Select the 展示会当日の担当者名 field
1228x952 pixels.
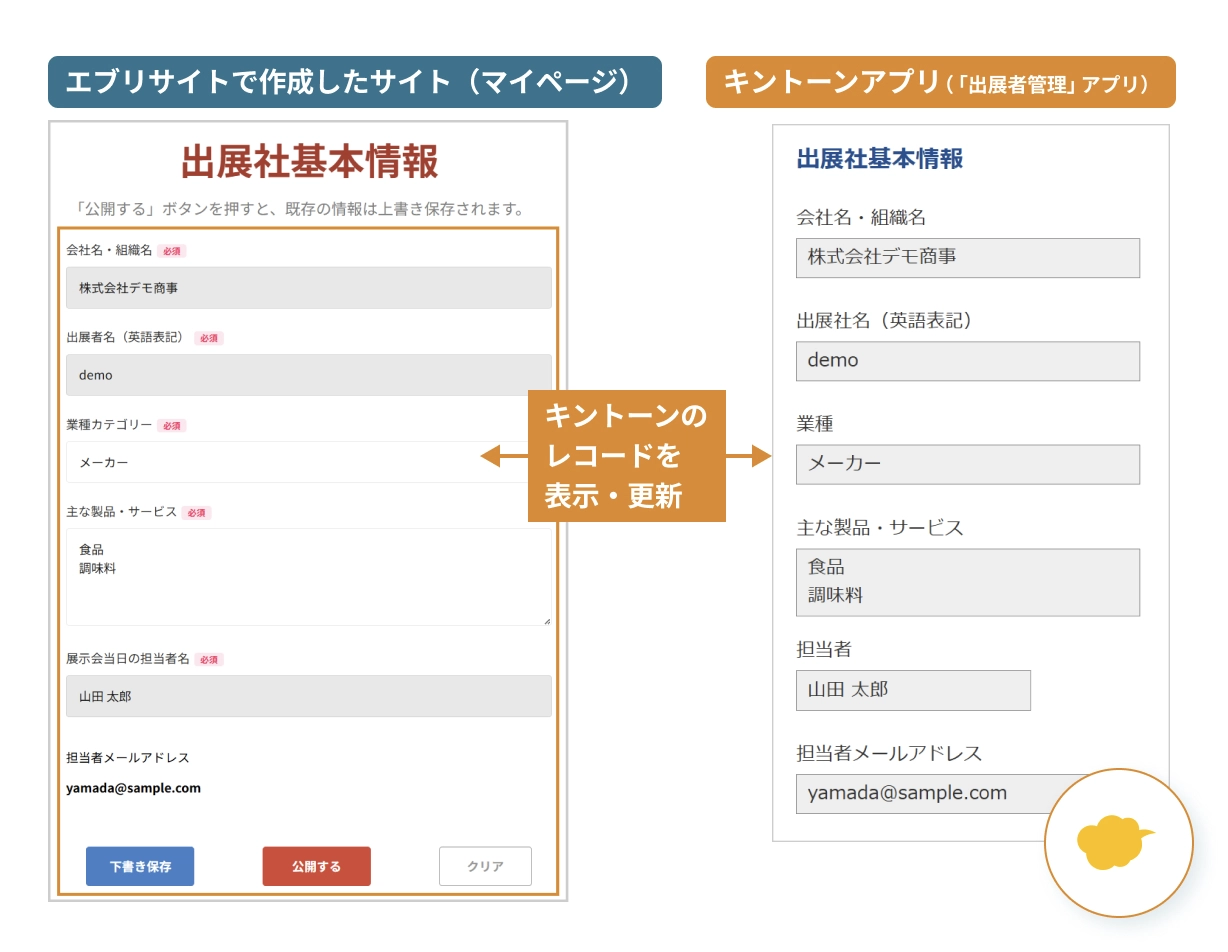(x=309, y=696)
